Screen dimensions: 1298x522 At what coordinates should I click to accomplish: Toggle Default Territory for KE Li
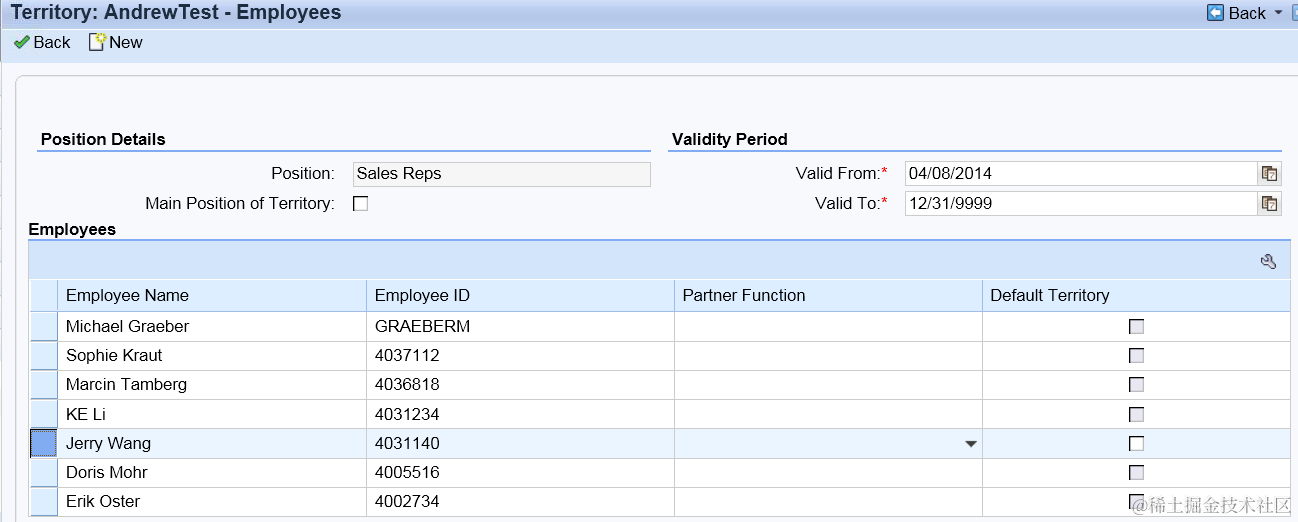click(x=1136, y=414)
